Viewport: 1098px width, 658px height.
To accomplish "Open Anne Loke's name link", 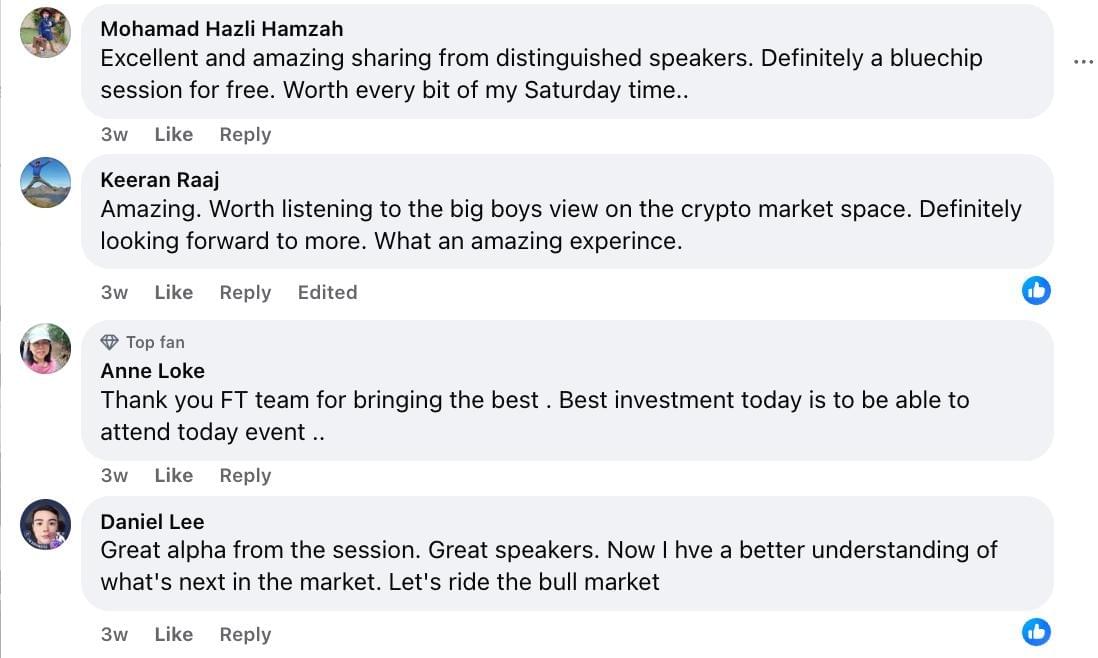I will (153, 371).
